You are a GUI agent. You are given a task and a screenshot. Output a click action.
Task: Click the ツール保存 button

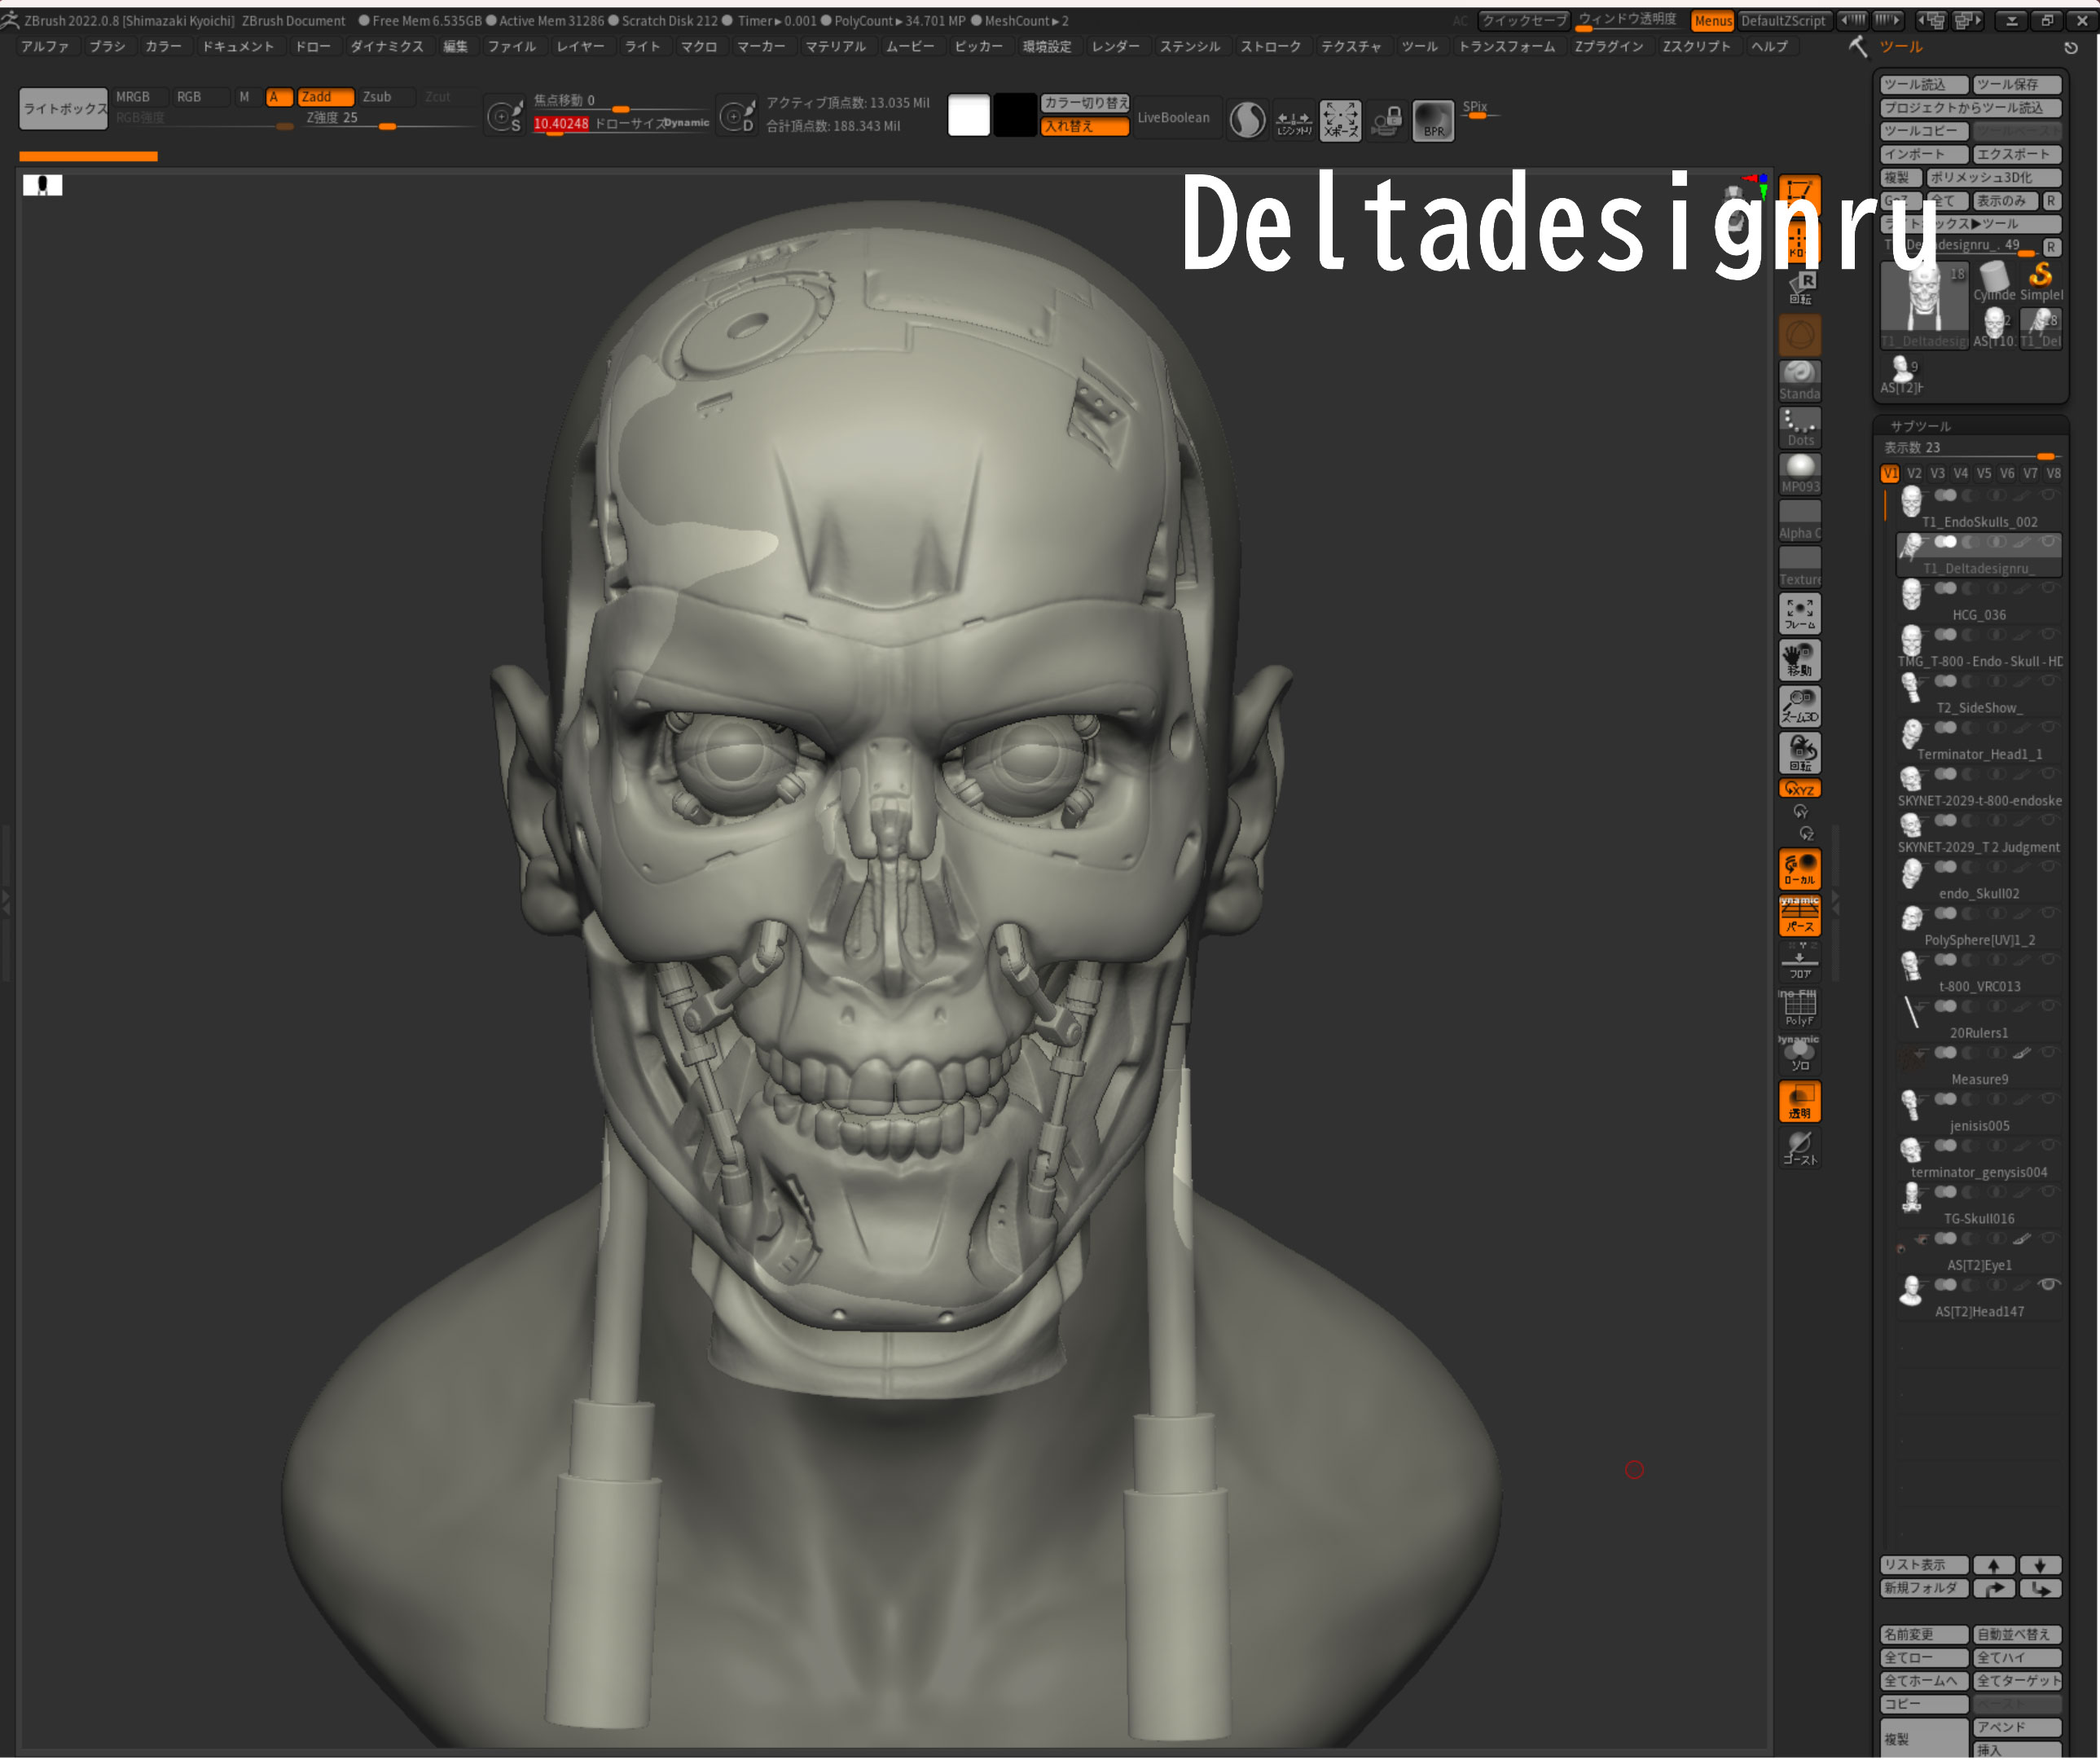(x=2016, y=85)
